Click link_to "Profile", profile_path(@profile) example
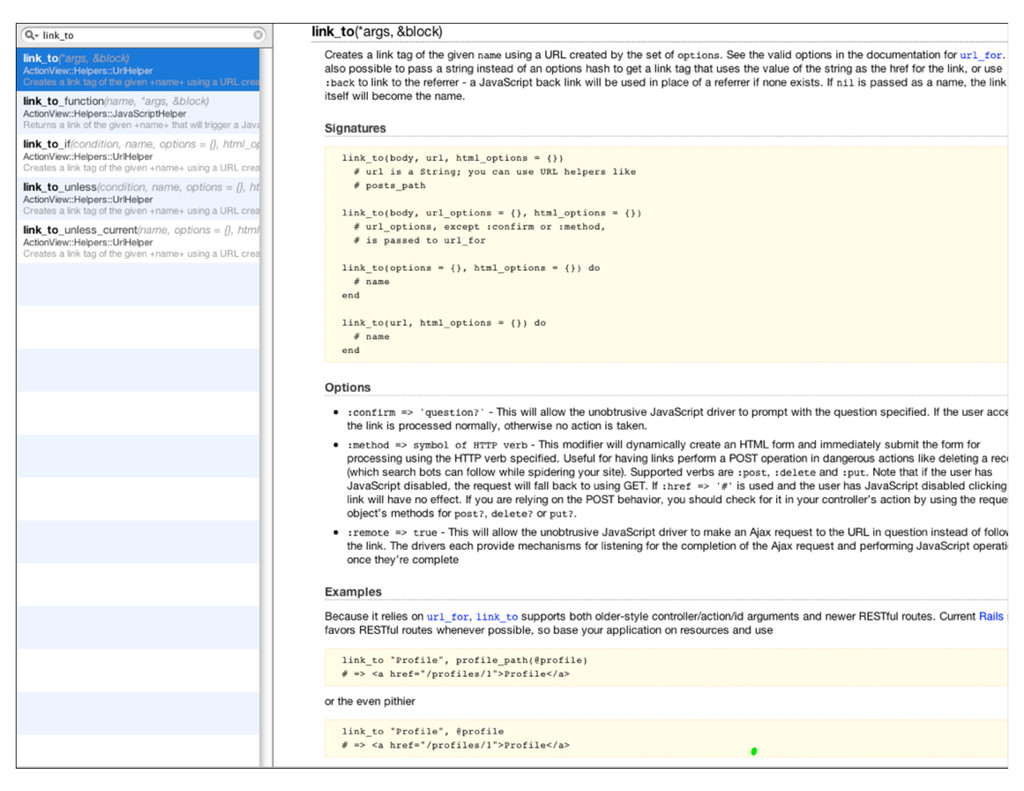 tap(464, 660)
